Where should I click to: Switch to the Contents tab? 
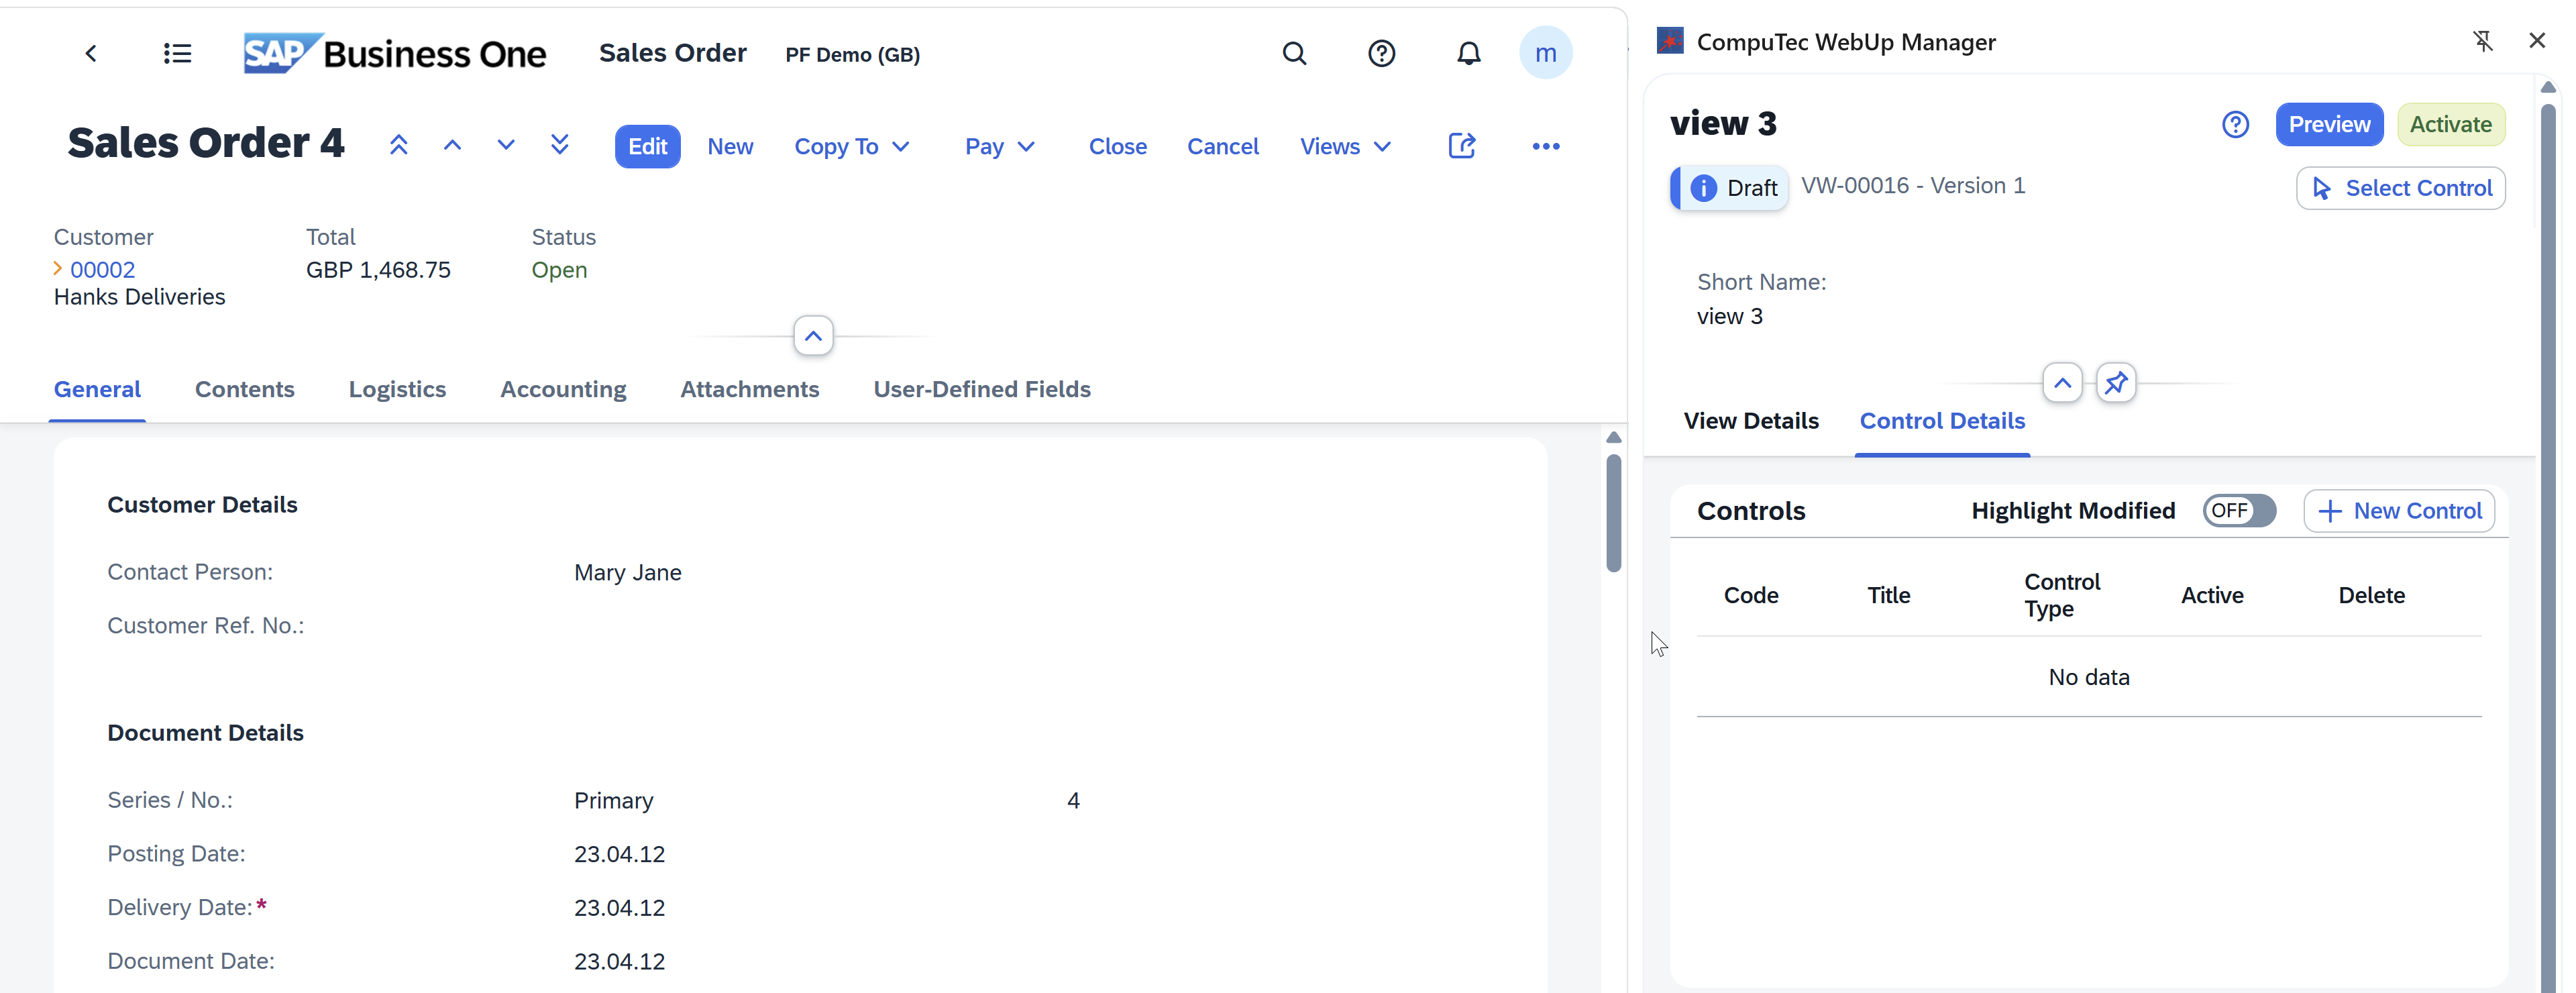point(245,390)
